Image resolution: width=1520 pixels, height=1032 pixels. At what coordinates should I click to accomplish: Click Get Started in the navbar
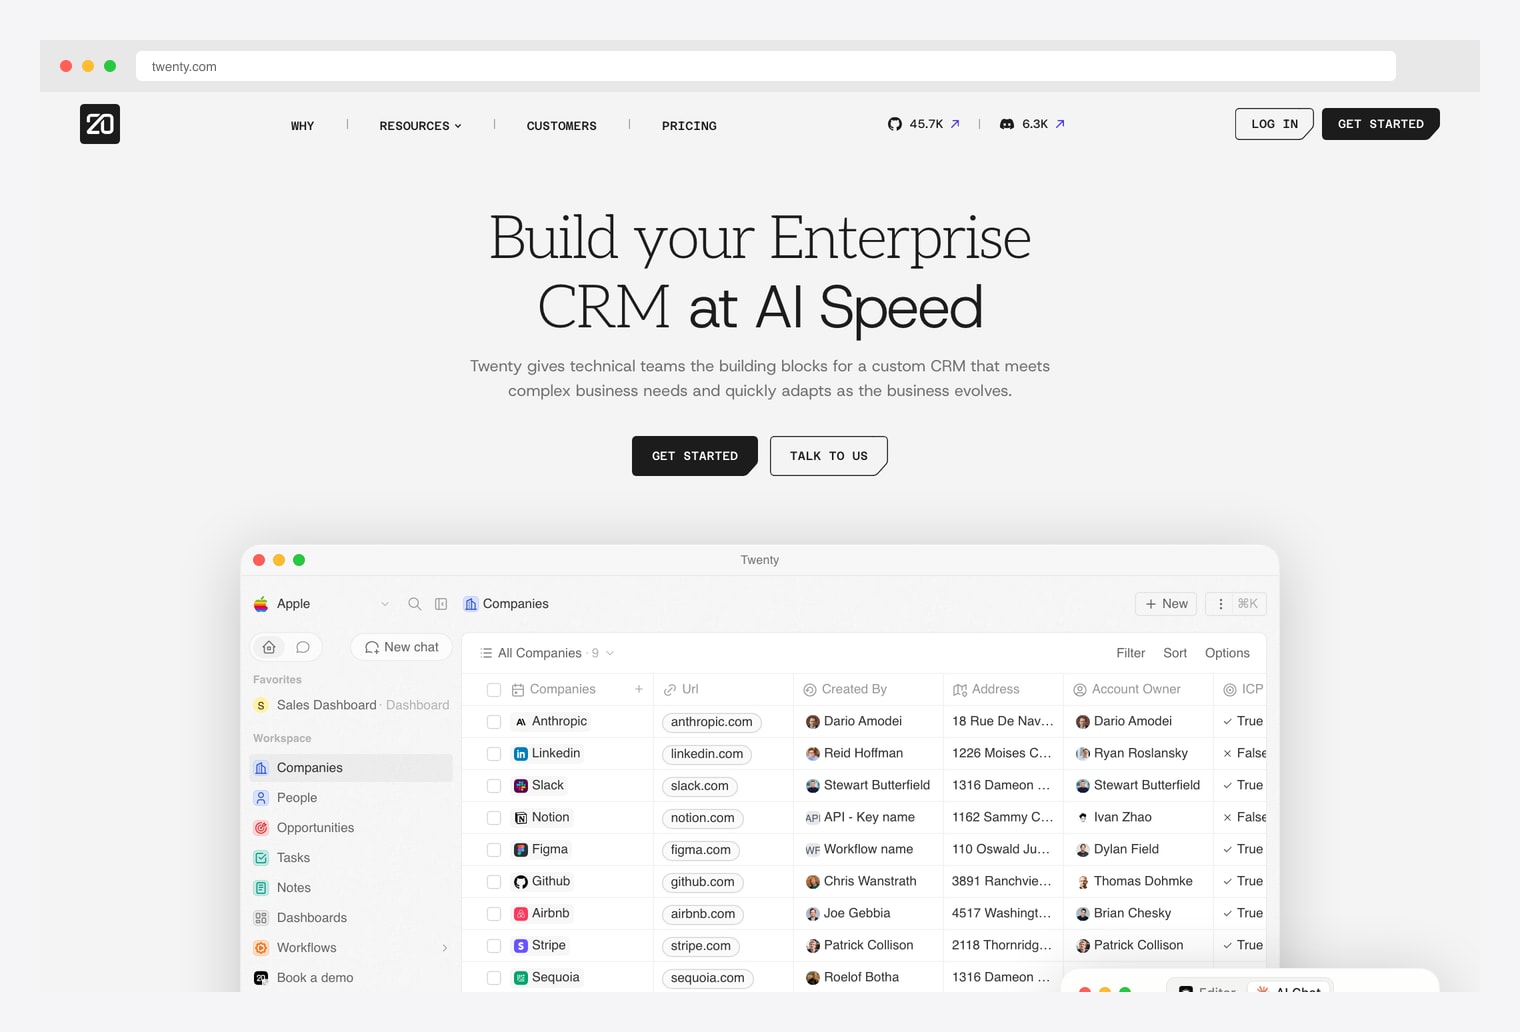(x=1381, y=124)
